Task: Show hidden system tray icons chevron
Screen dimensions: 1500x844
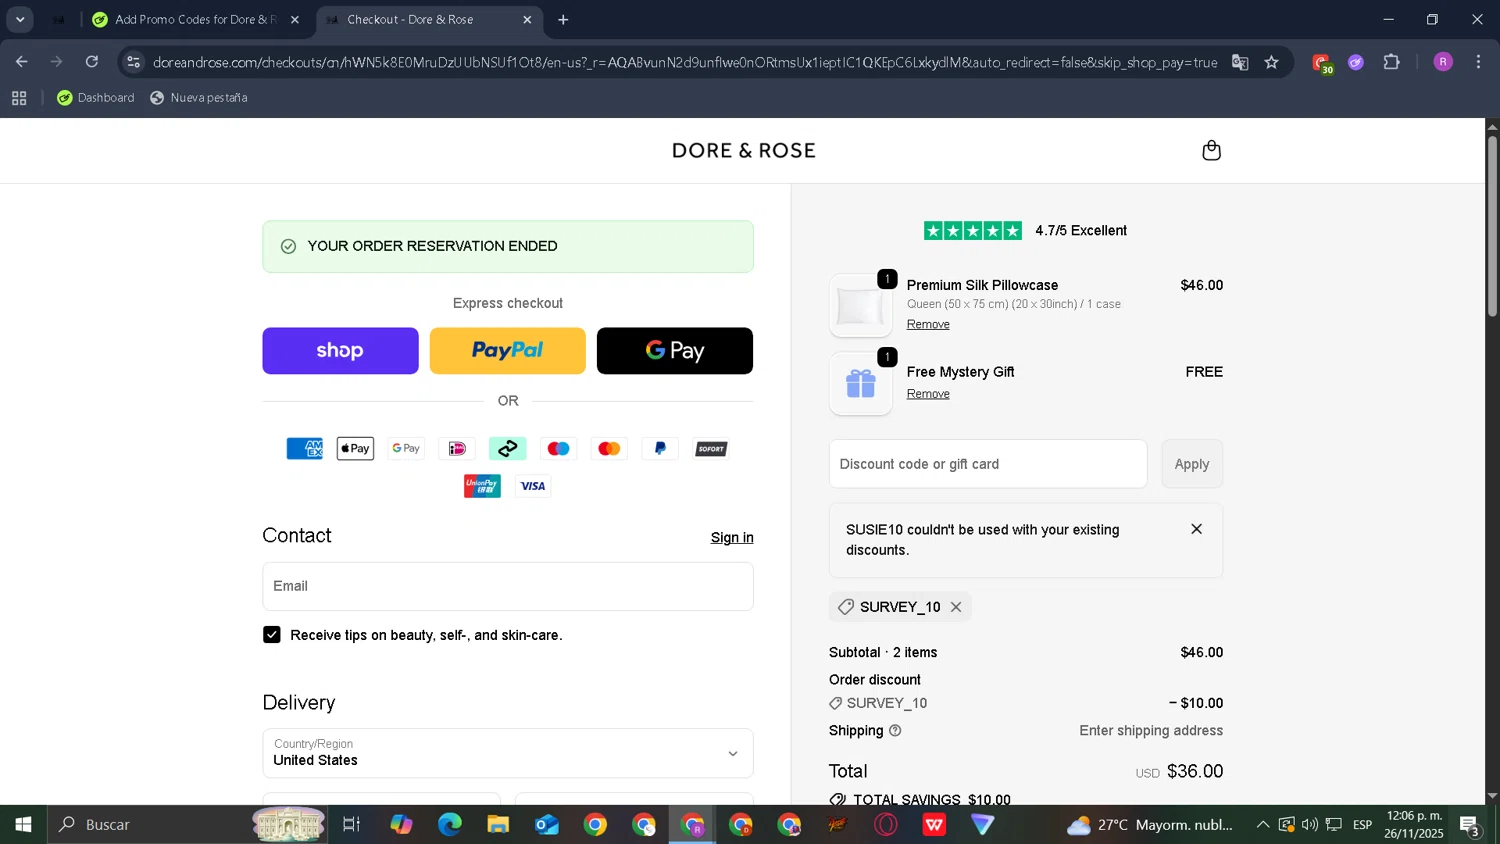Action: point(1263,825)
